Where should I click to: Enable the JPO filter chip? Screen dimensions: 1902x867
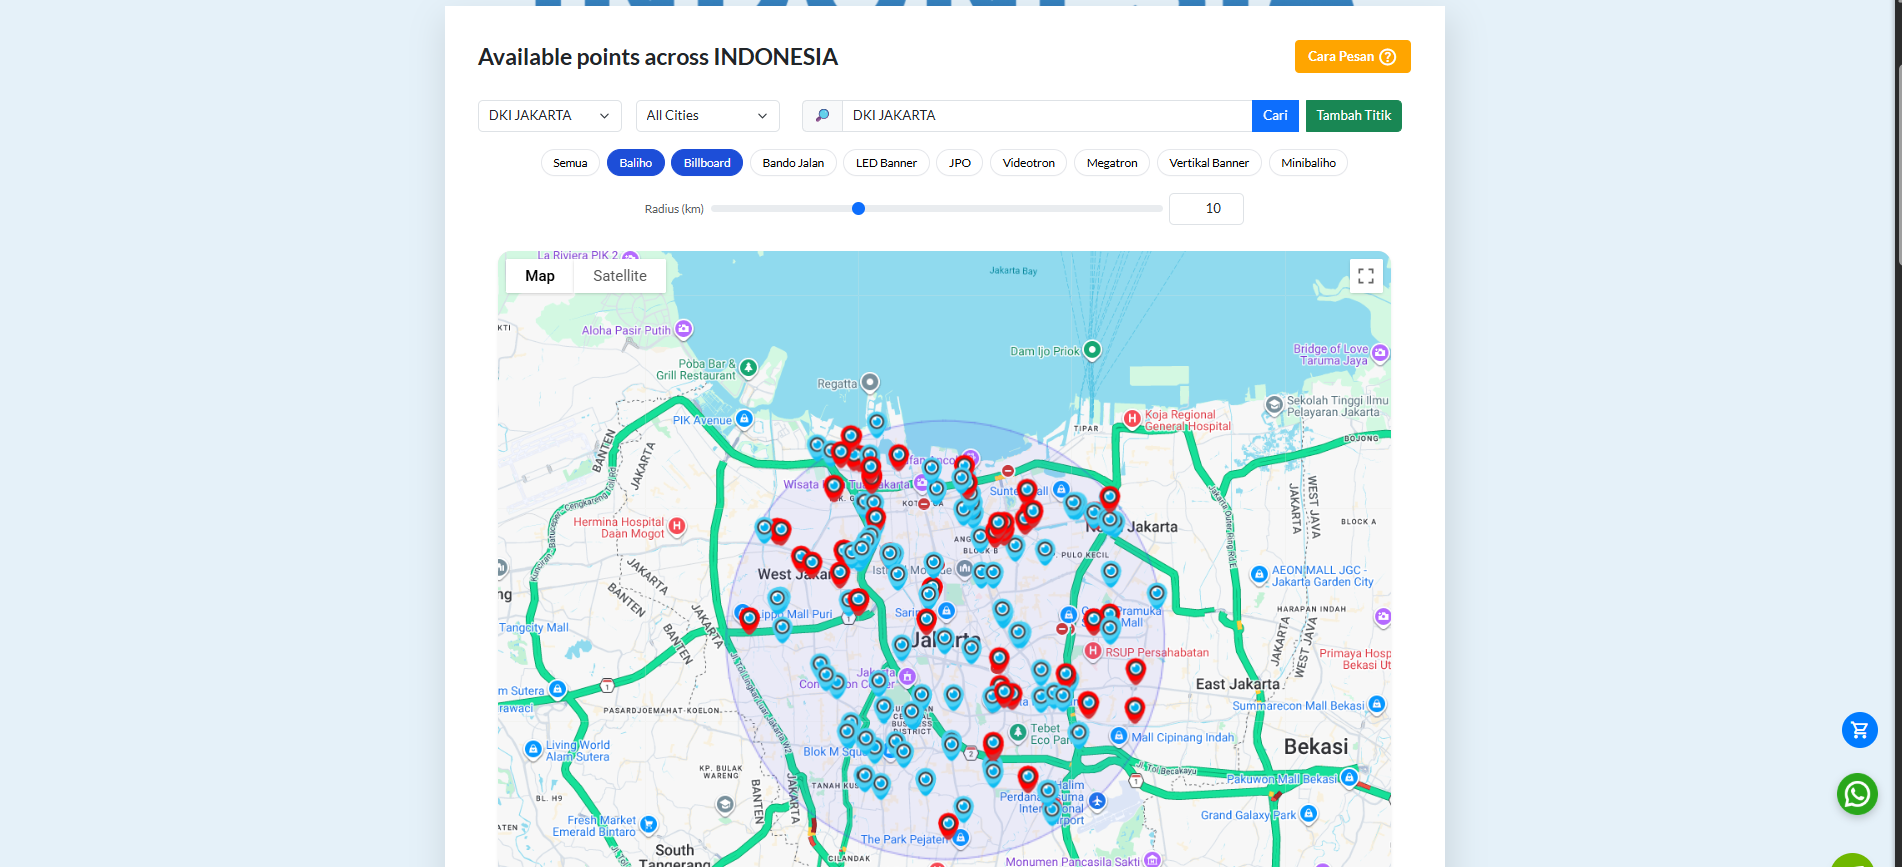click(x=960, y=163)
